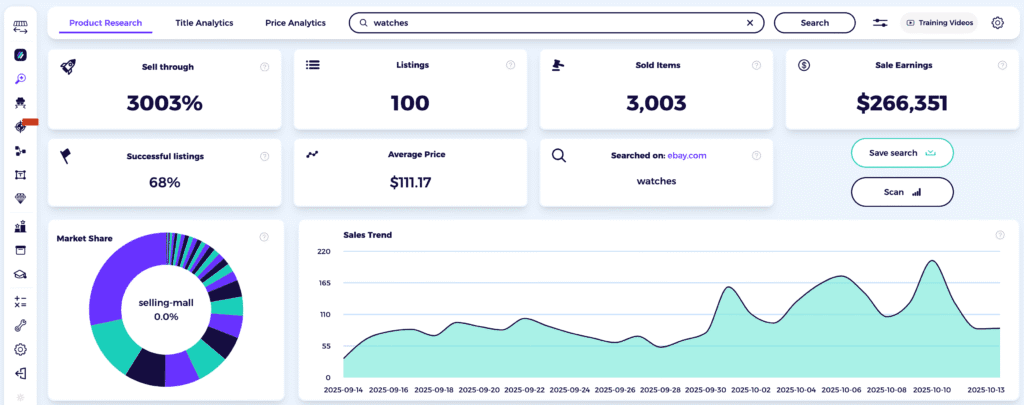Viewport: 1024px width, 405px height.
Task: Click the magnifier product research sidebar icon
Action: (x=20, y=78)
